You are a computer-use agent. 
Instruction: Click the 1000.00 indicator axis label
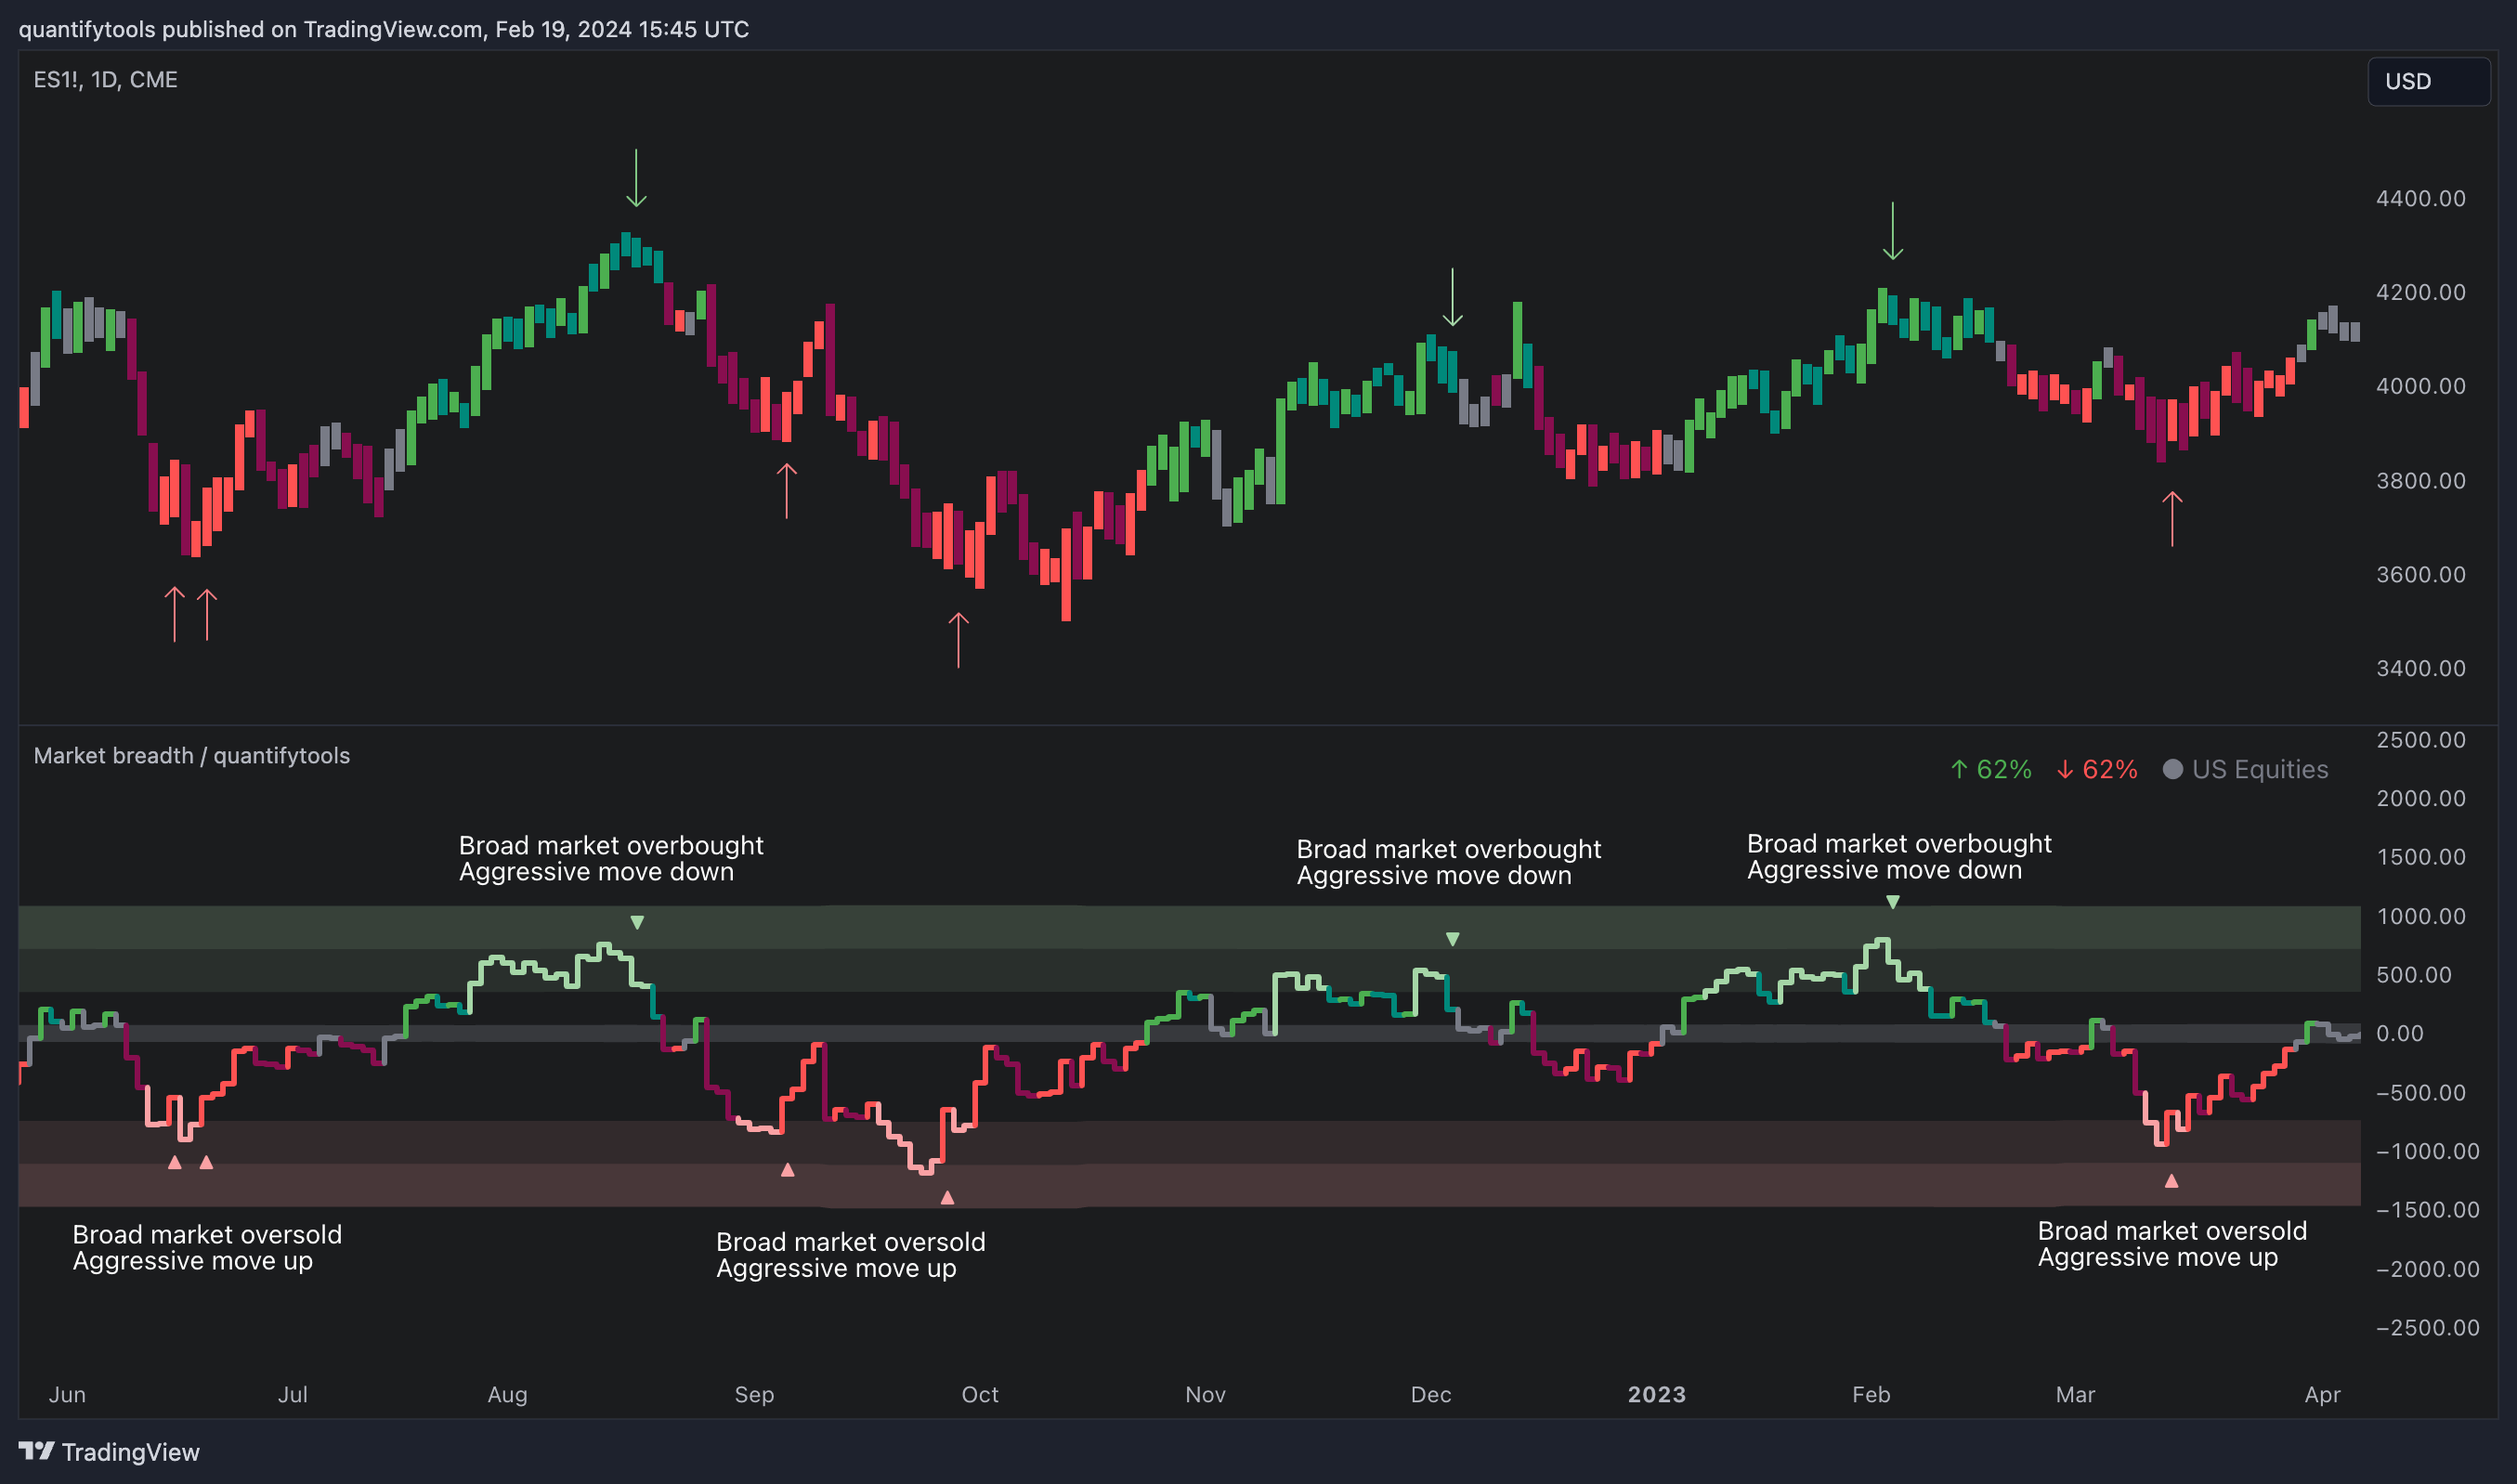click(2421, 916)
